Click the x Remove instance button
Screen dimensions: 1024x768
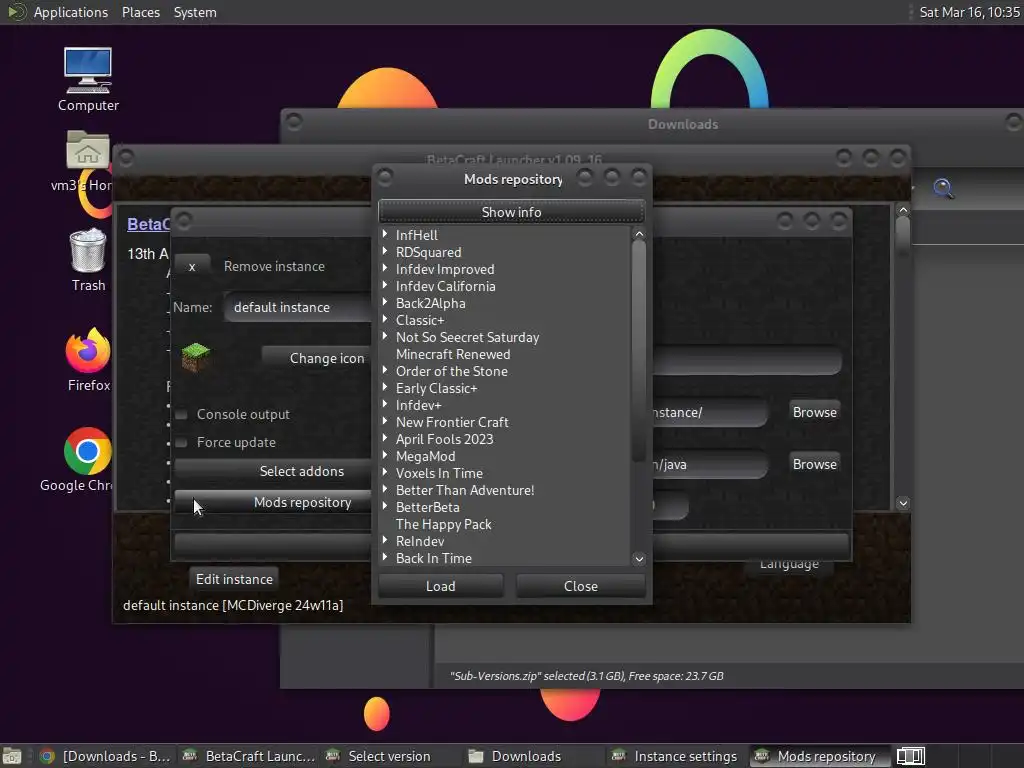pyautogui.click(x=192, y=266)
